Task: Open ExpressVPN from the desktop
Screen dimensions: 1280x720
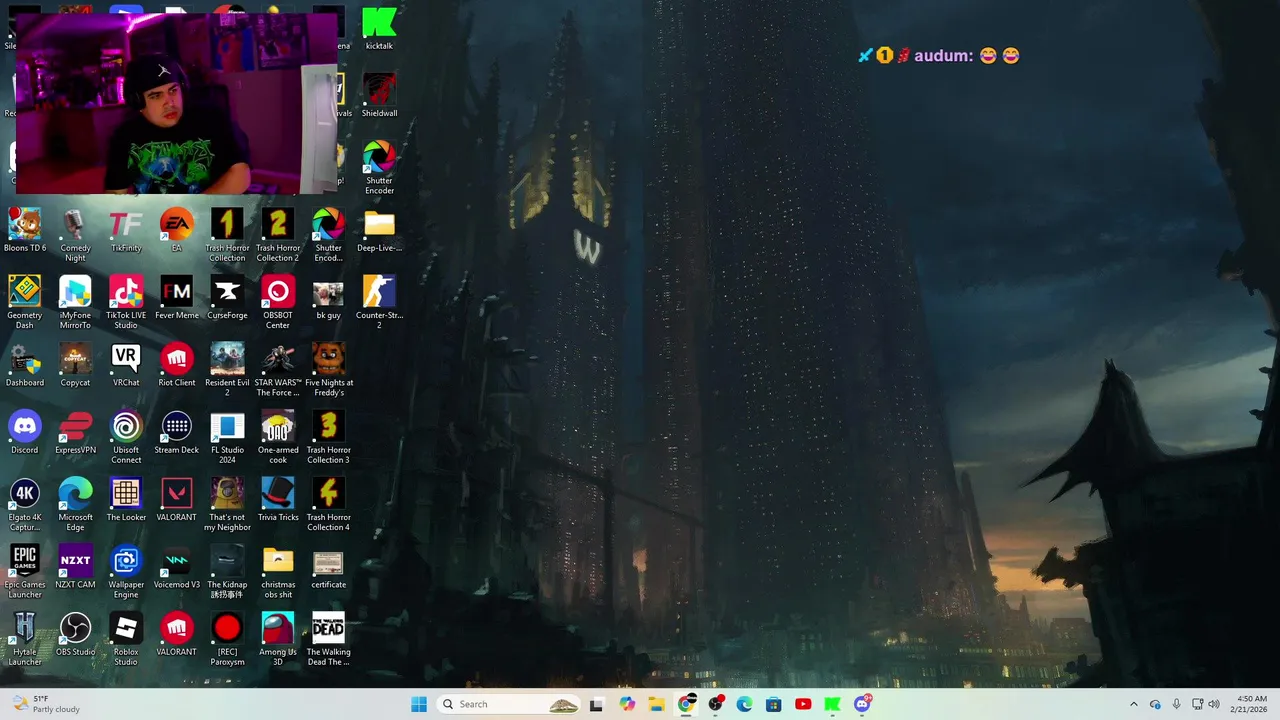Action: (x=75, y=432)
